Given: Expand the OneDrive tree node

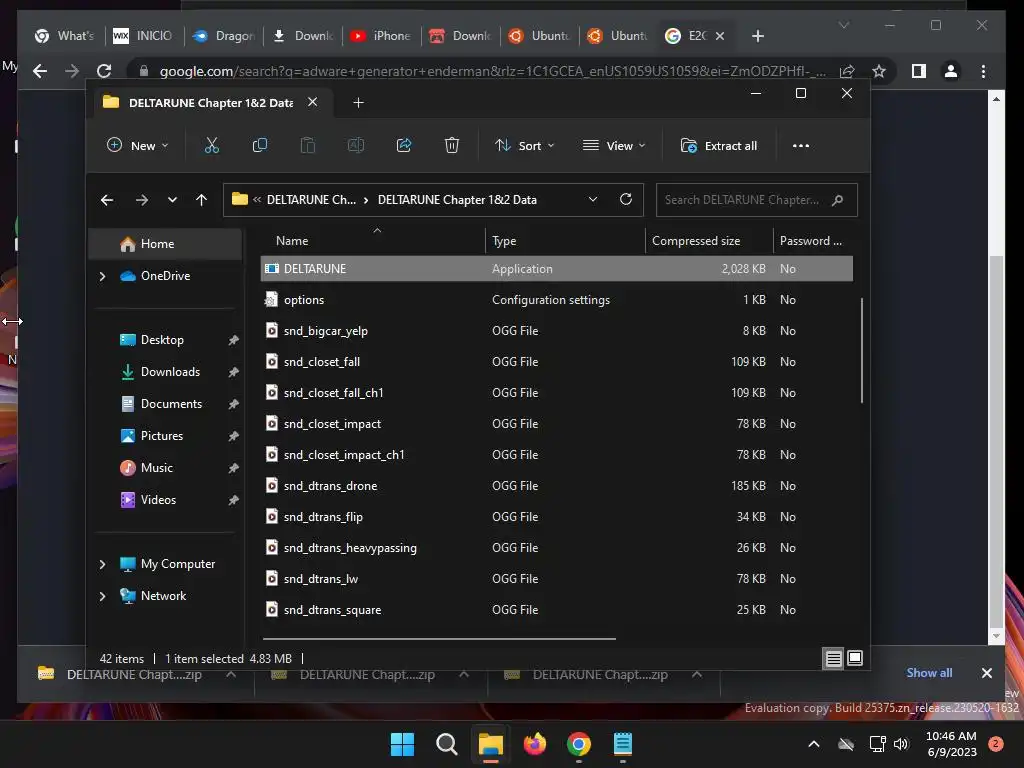Looking at the screenshot, I should pyautogui.click(x=103, y=276).
